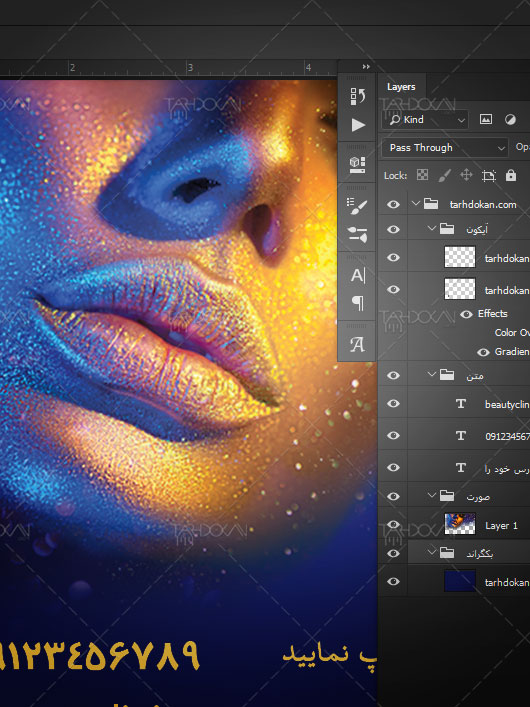Open the Glyphs panel icon
This screenshot has width=530, height=707.
pyautogui.click(x=358, y=344)
